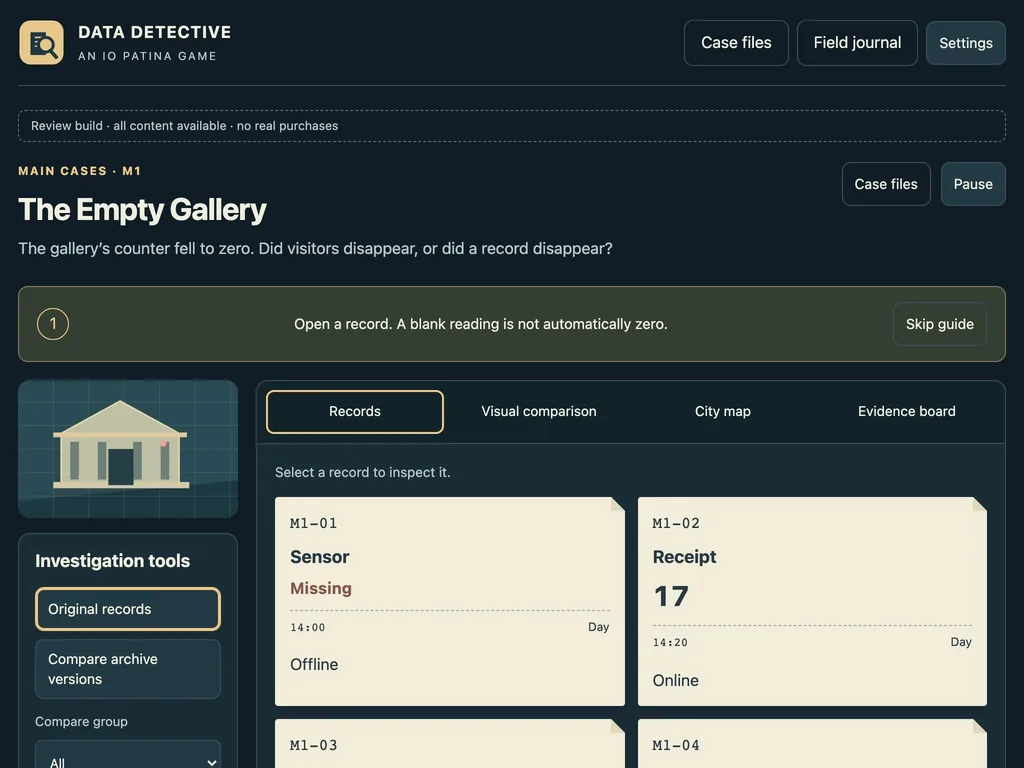
Task: Click the value 17 on Receipt card
Action: tap(671, 596)
